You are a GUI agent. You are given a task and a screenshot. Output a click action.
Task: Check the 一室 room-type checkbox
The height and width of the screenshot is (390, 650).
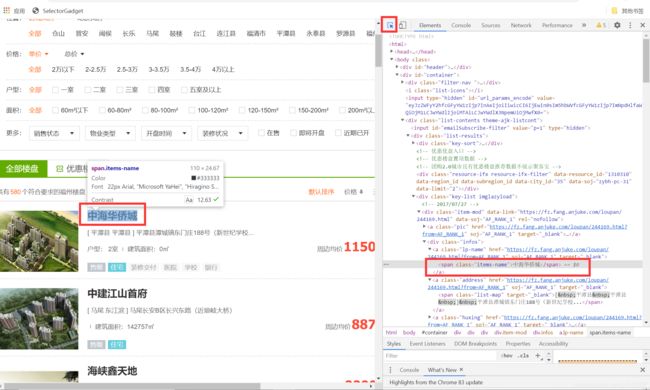pyautogui.click(x=55, y=90)
